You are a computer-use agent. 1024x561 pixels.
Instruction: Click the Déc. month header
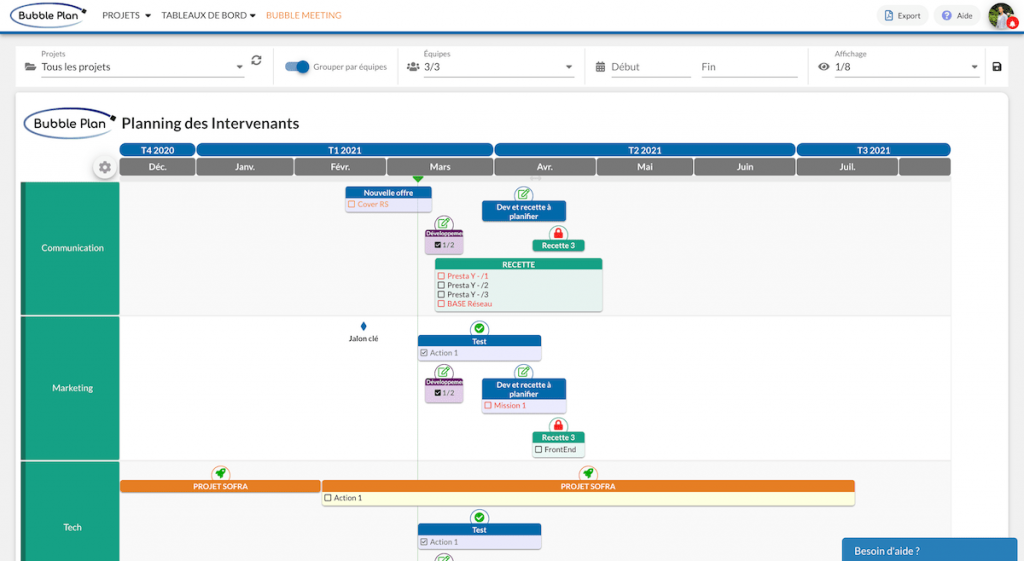pyautogui.click(x=157, y=167)
